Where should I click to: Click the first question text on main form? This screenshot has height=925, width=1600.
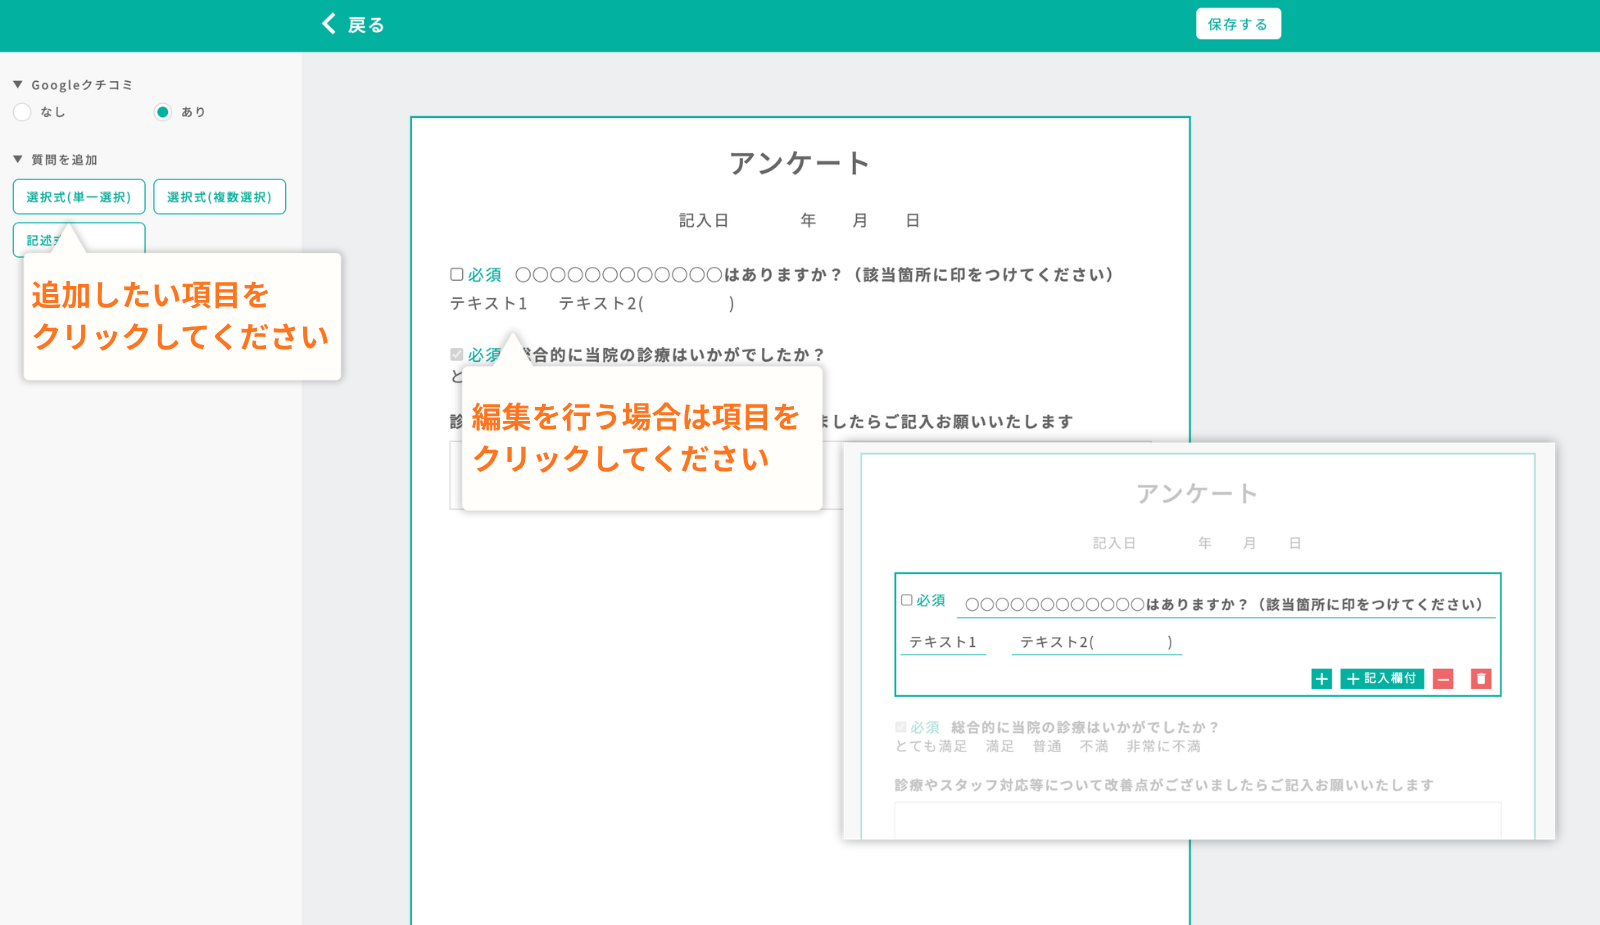click(815, 275)
